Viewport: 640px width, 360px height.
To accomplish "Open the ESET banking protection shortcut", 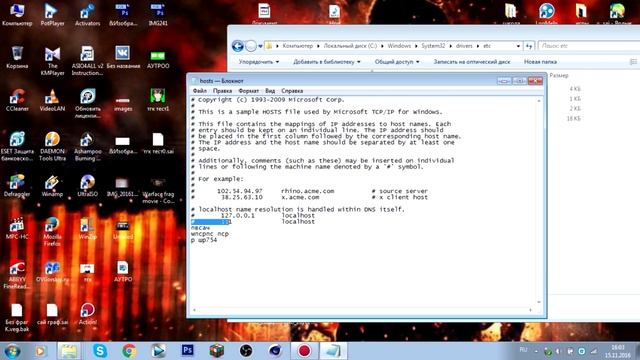I will (17, 146).
